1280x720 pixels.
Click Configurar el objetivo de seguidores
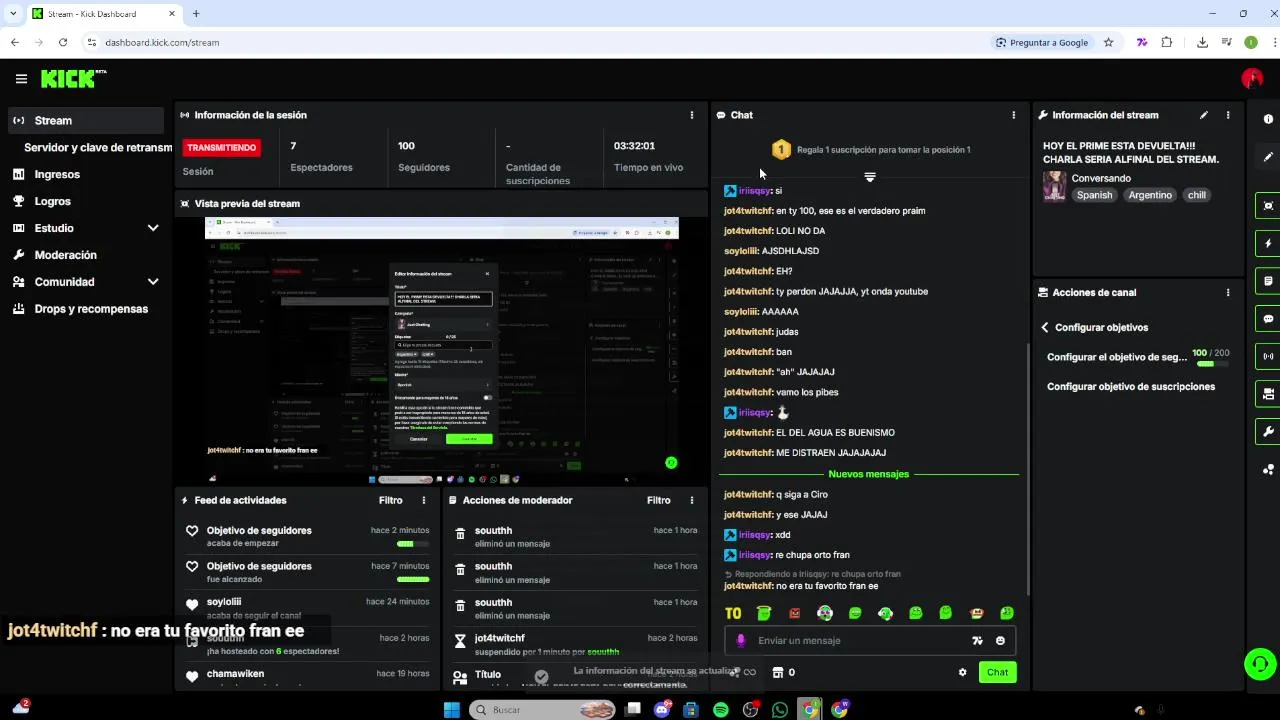[x=1117, y=357]
